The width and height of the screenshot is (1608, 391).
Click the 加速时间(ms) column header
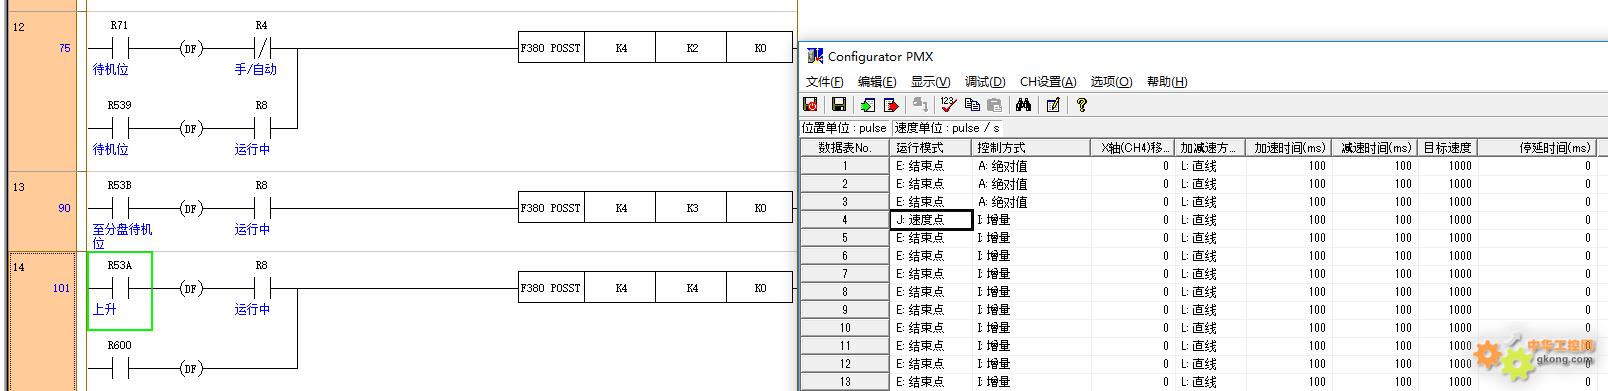point(1288,148)
